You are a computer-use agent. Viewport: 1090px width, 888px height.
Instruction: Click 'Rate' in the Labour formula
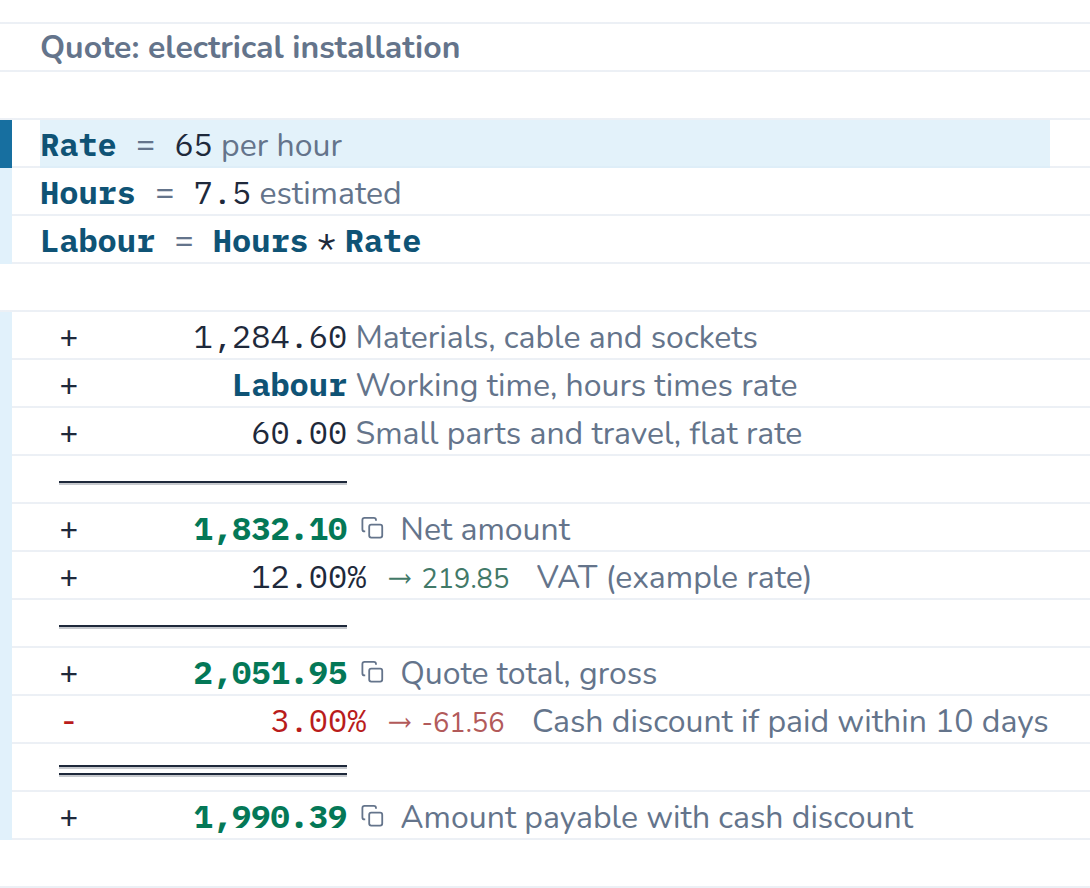pyautogui.click(x=383, y=241)
